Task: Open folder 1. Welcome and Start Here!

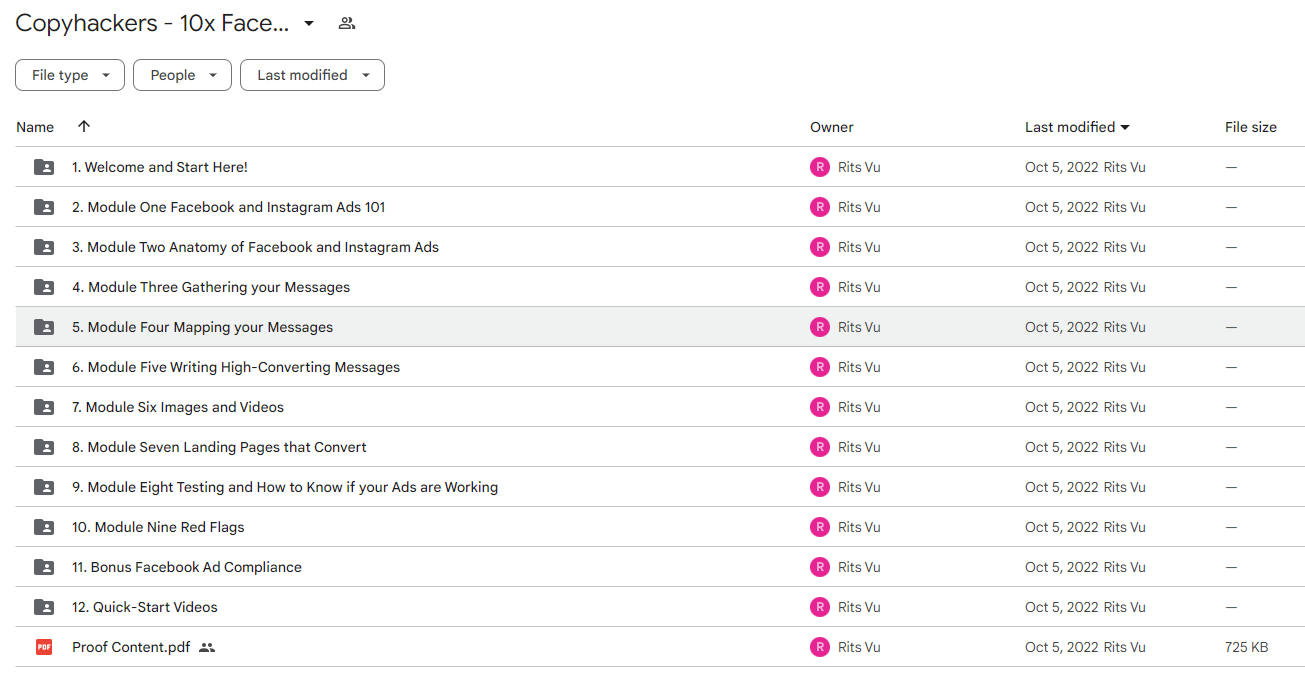Action: [x=160, y=167]
